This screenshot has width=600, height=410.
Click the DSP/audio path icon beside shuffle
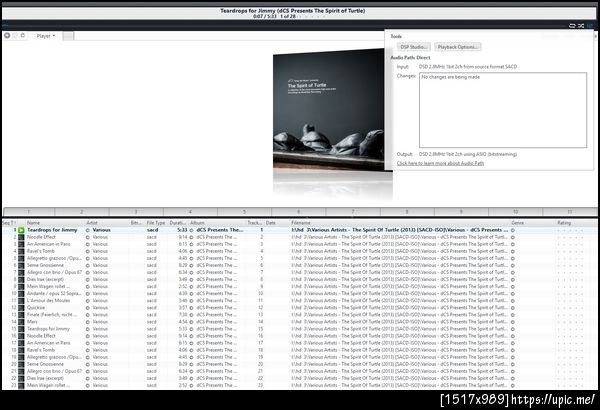[x=590, y=26]
